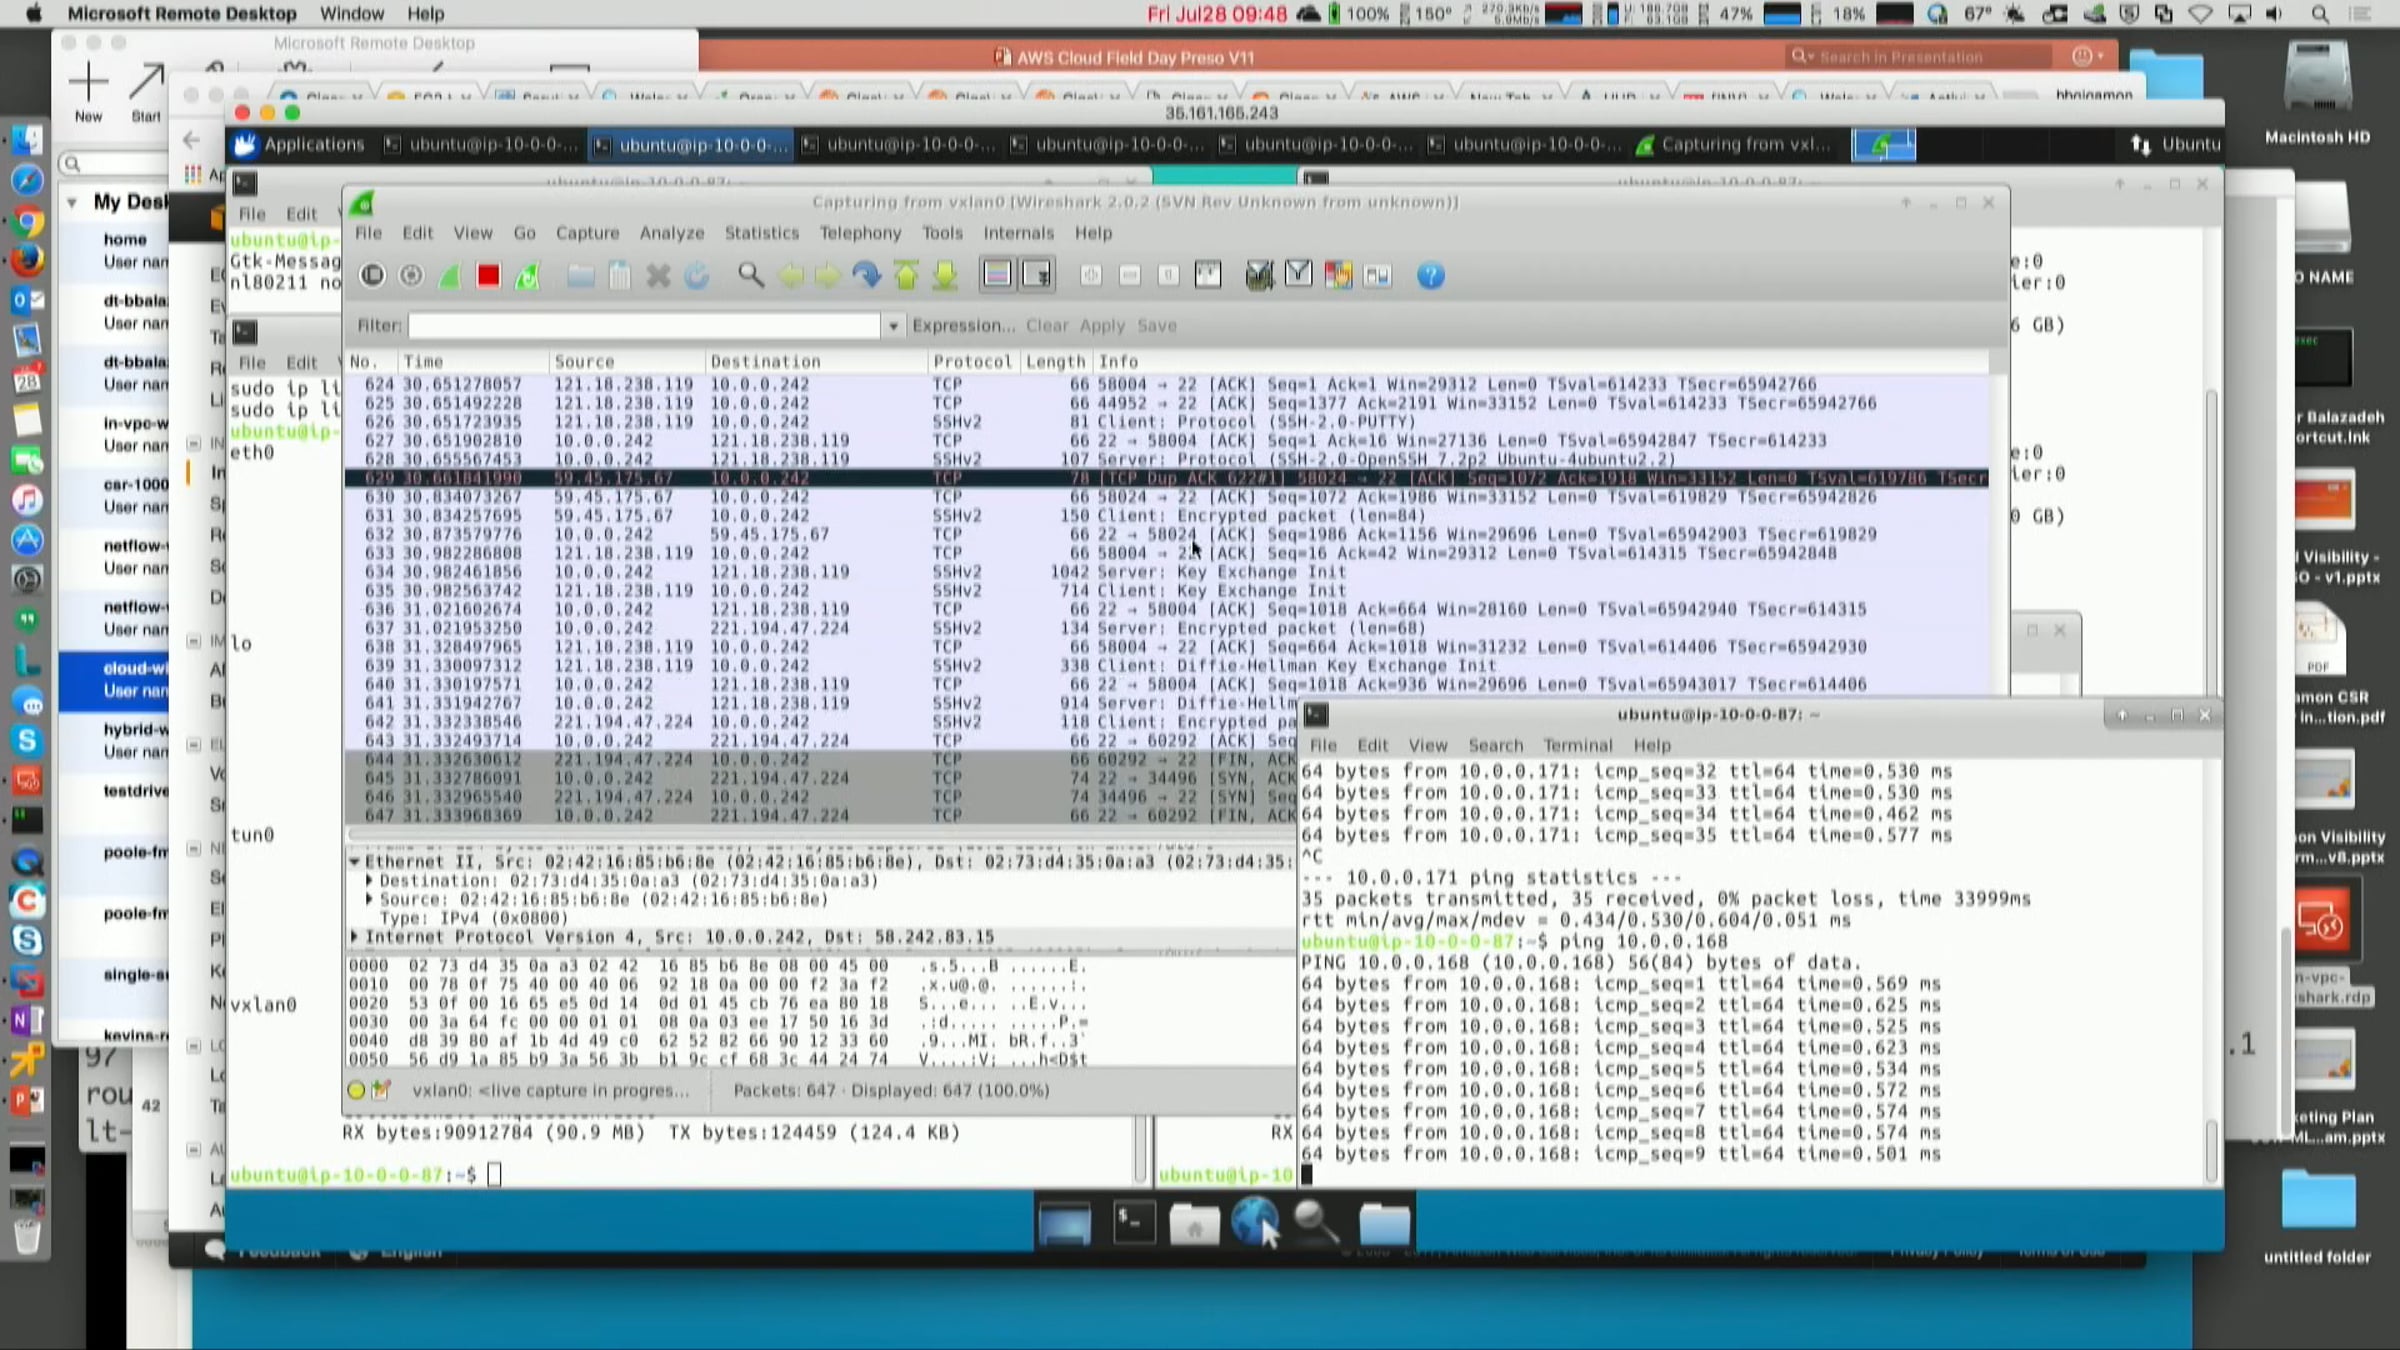Image resolution: width=2400 pixels, height=1350 pixels.
Task: Stop the running capture with red square
Action: 488,275
